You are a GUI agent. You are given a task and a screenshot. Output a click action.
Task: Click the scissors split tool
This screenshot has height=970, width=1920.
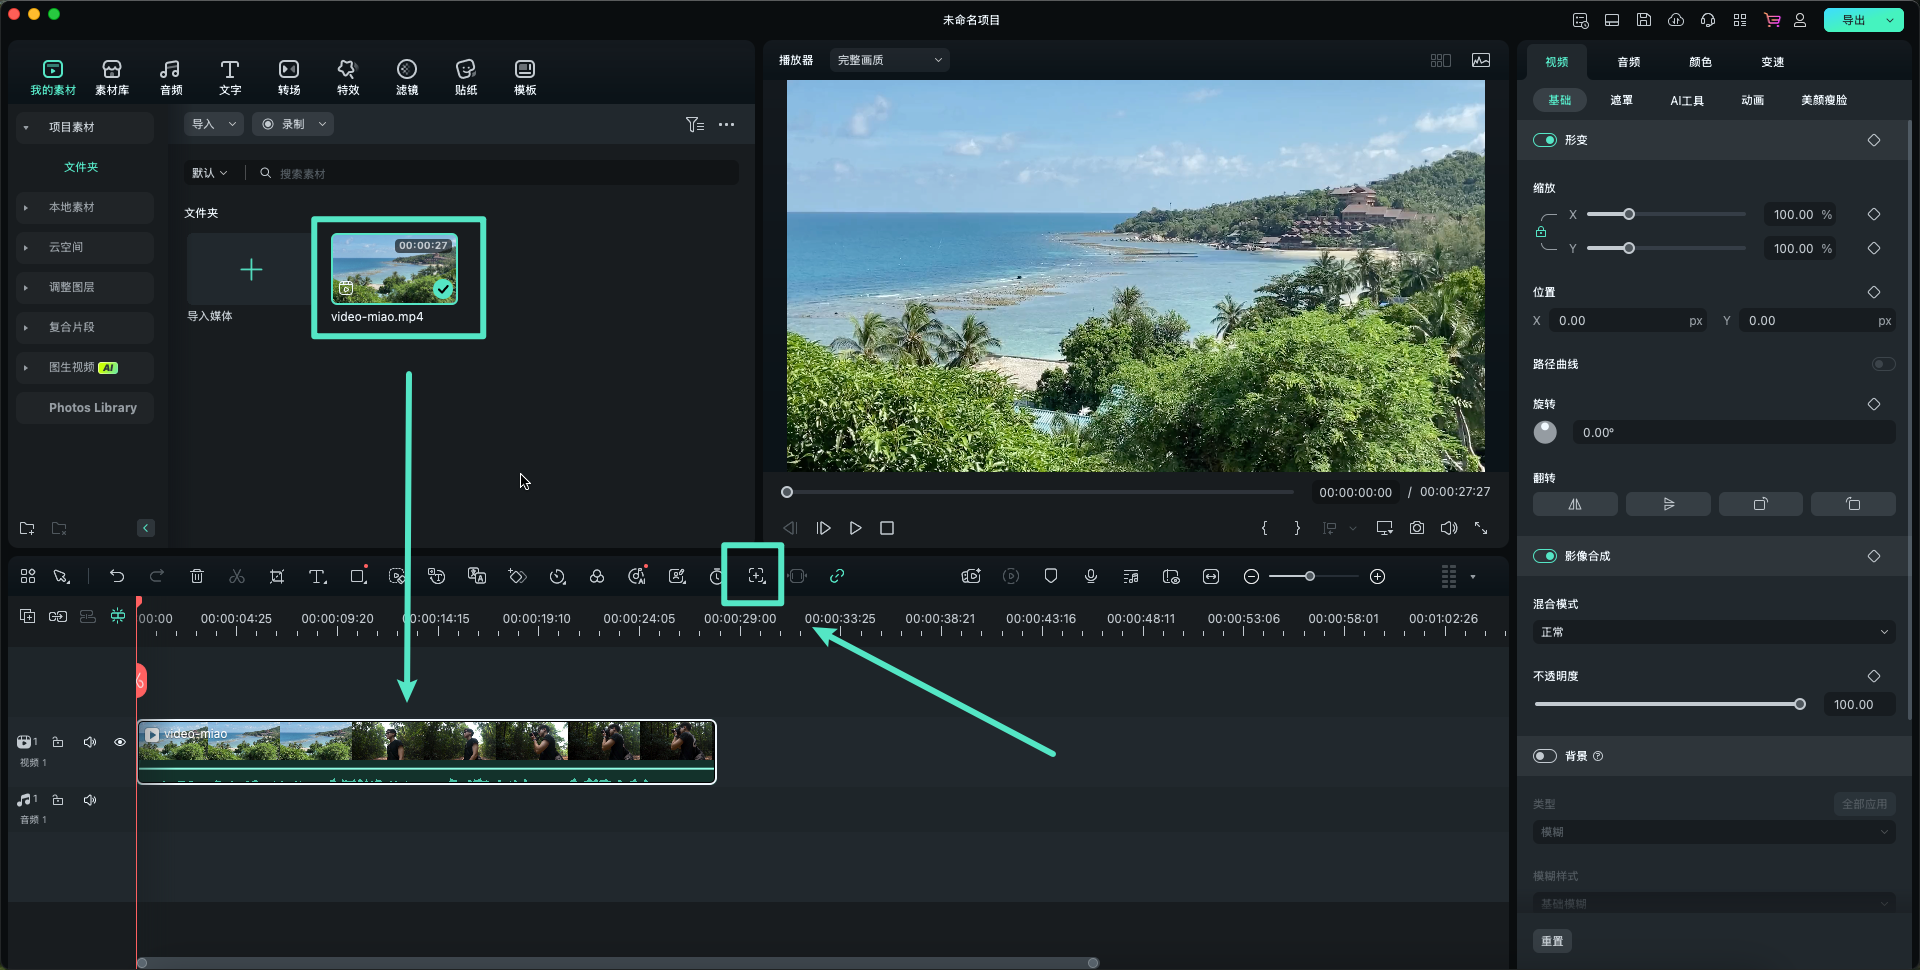[237, 576]
